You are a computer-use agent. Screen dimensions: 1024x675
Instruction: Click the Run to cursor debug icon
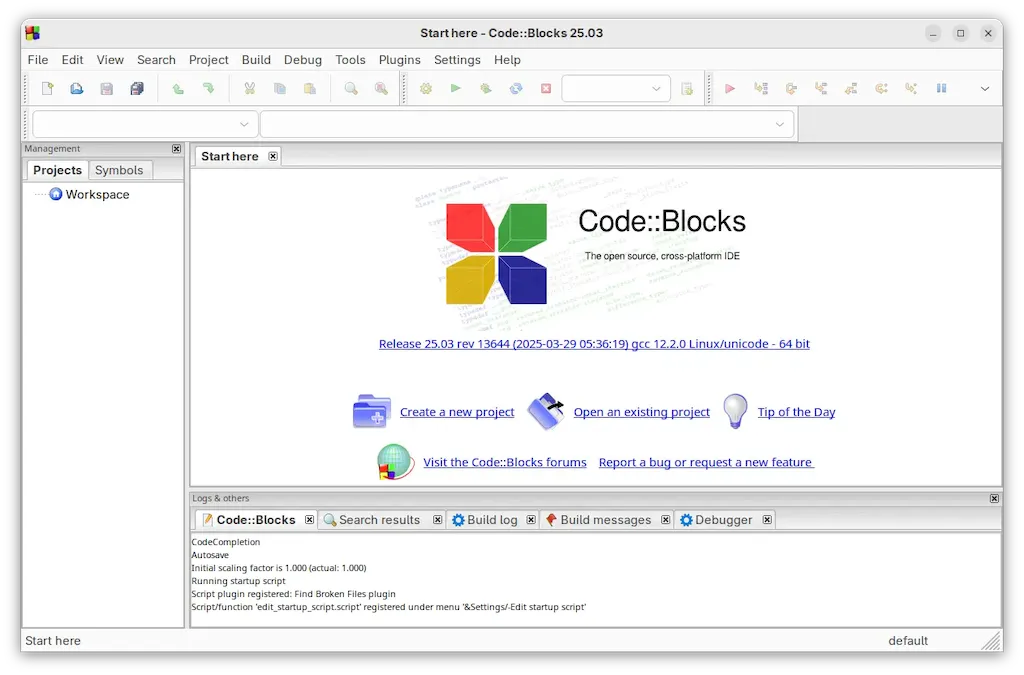click(x=761, y=88)
